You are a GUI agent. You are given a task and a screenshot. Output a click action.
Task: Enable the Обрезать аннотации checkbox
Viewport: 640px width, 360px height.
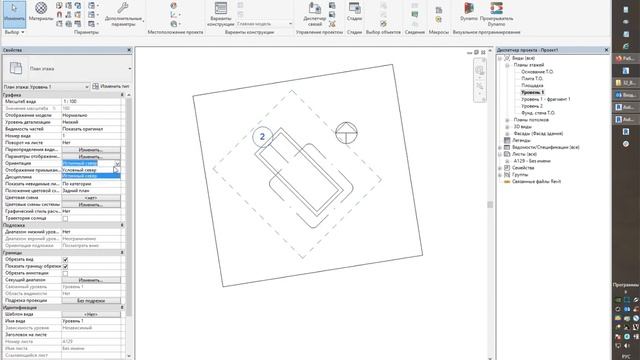point(65,273)
